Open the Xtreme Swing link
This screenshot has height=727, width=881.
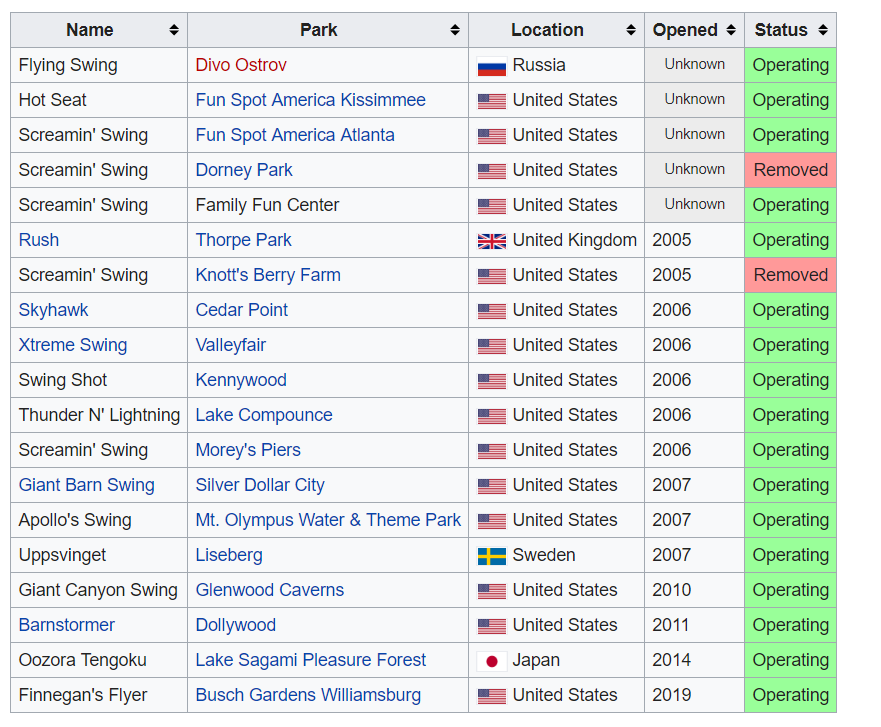click(x=73, y=345)
